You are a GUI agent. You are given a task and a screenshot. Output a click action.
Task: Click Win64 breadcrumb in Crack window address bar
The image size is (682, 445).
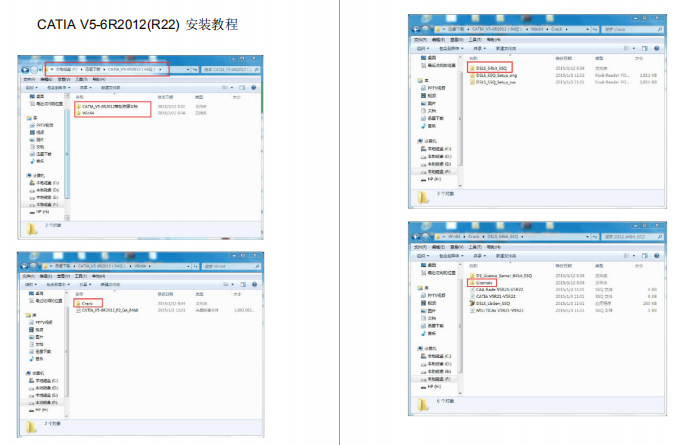537,30
